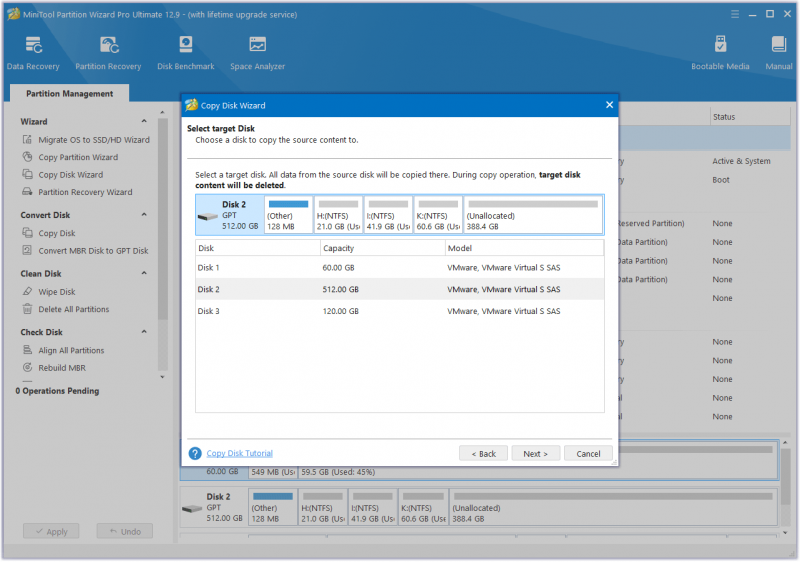
Task: Click the Wipe Disk eraser icon
Action: [x=28, y=291]
